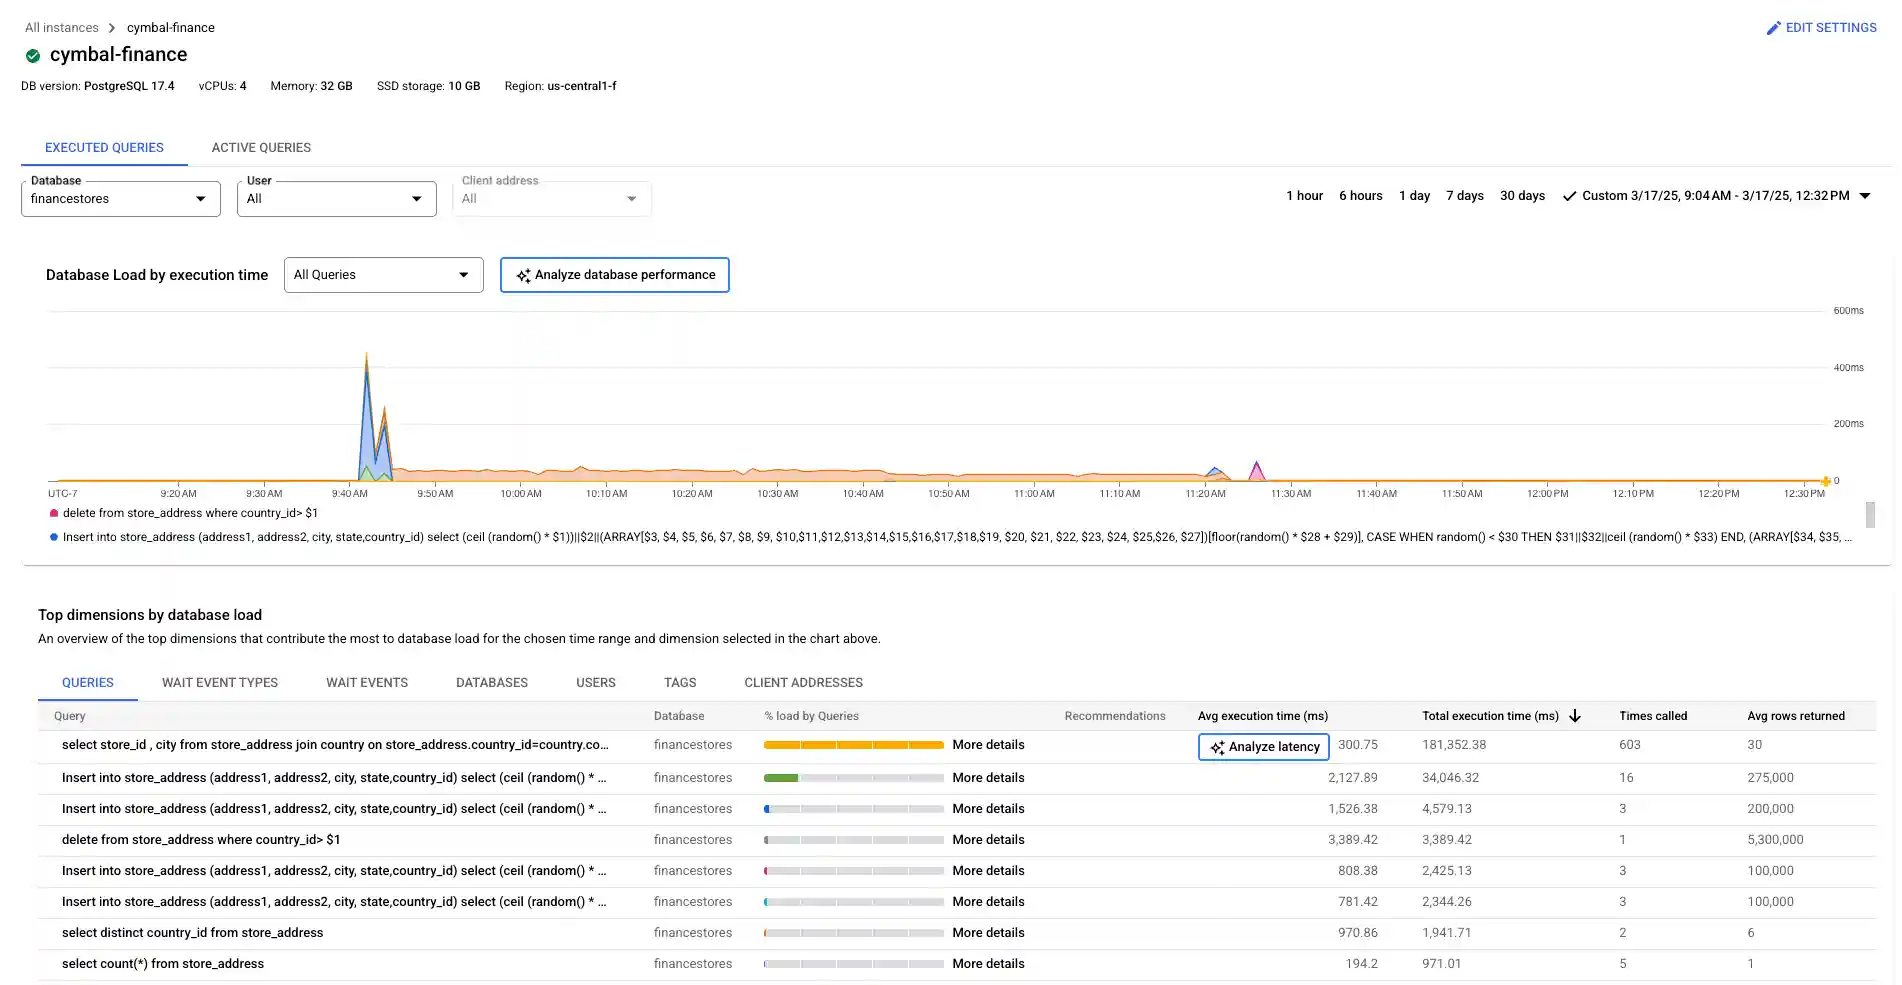The image size is (1902, 985).
Task: Click the Analyze latency sparkle icon
Action: tap(1218, 747)
